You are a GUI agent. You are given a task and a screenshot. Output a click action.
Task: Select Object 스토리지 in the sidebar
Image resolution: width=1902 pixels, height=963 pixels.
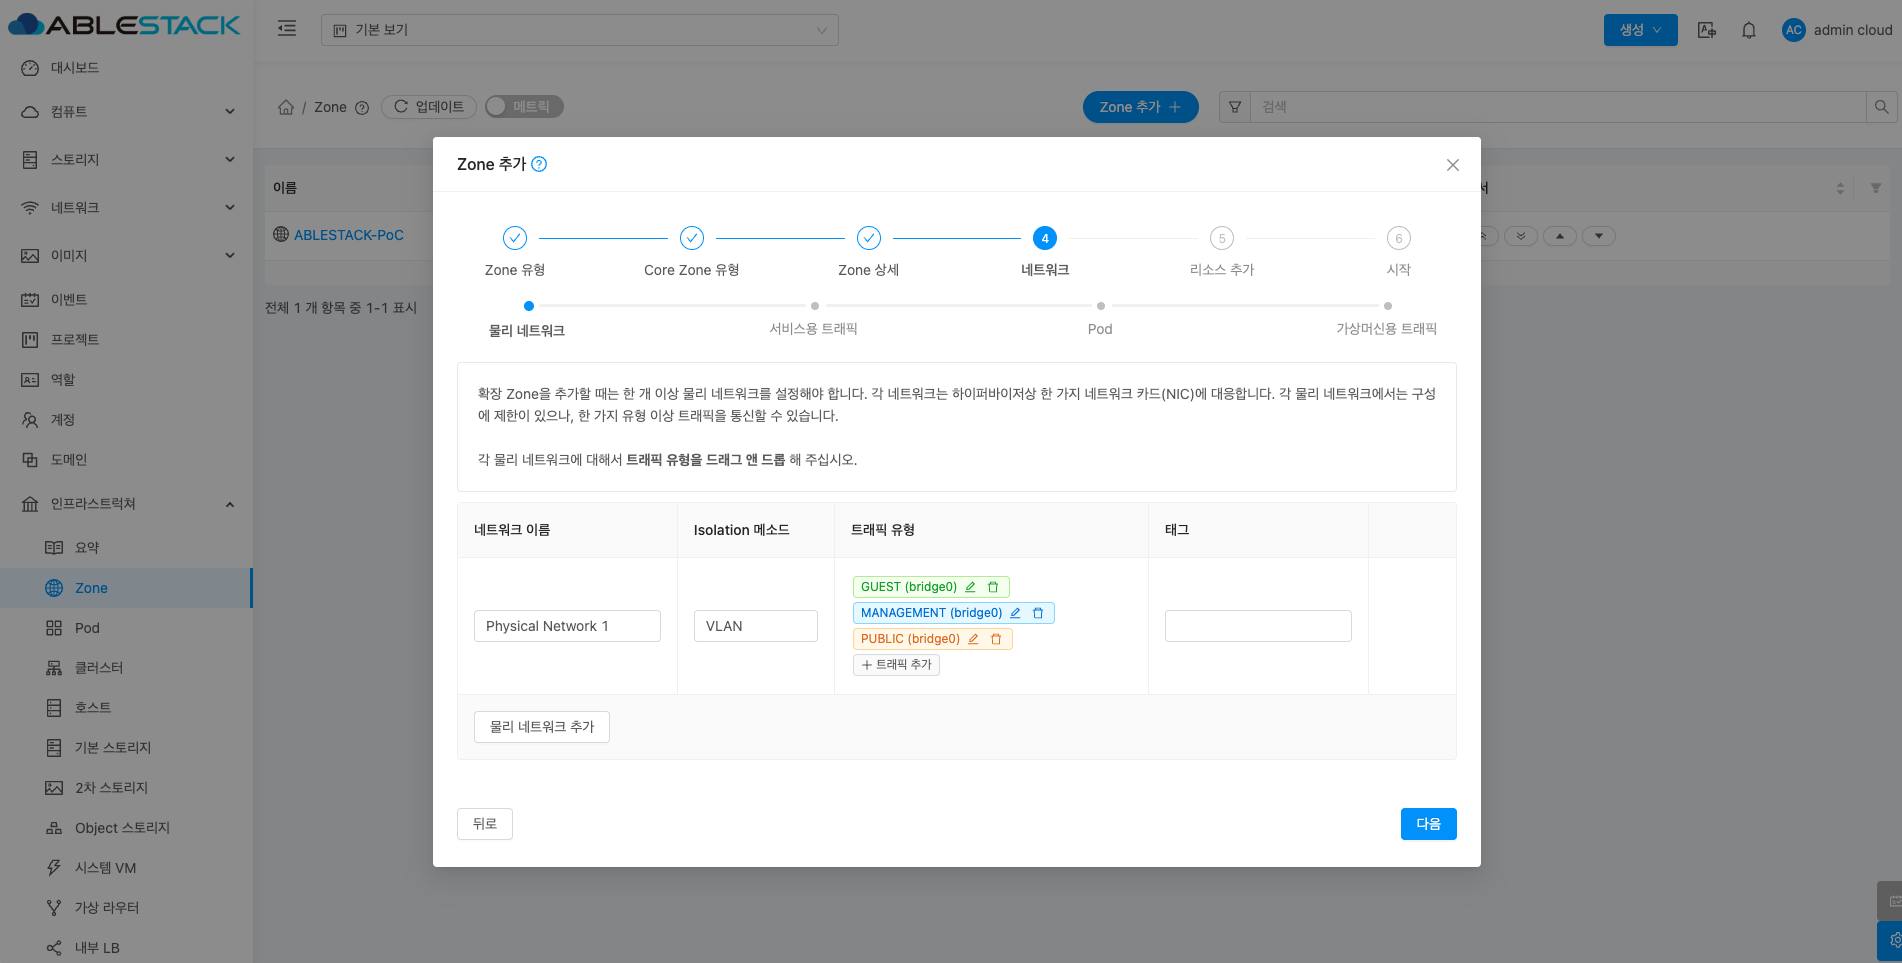click(126, 828)
